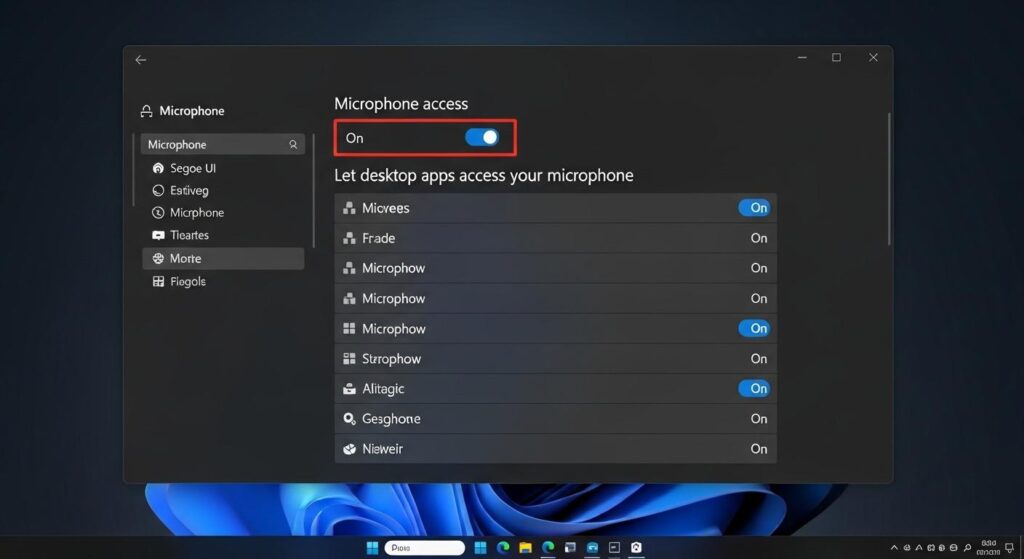Open the notification icon in the system tray

tap(1010, 547)
